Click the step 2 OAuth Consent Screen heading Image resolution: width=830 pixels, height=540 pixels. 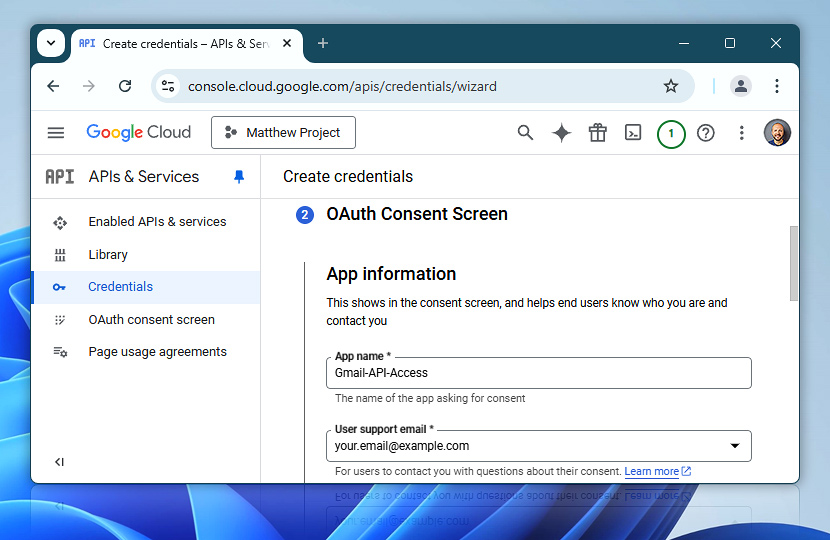point(417,214)
